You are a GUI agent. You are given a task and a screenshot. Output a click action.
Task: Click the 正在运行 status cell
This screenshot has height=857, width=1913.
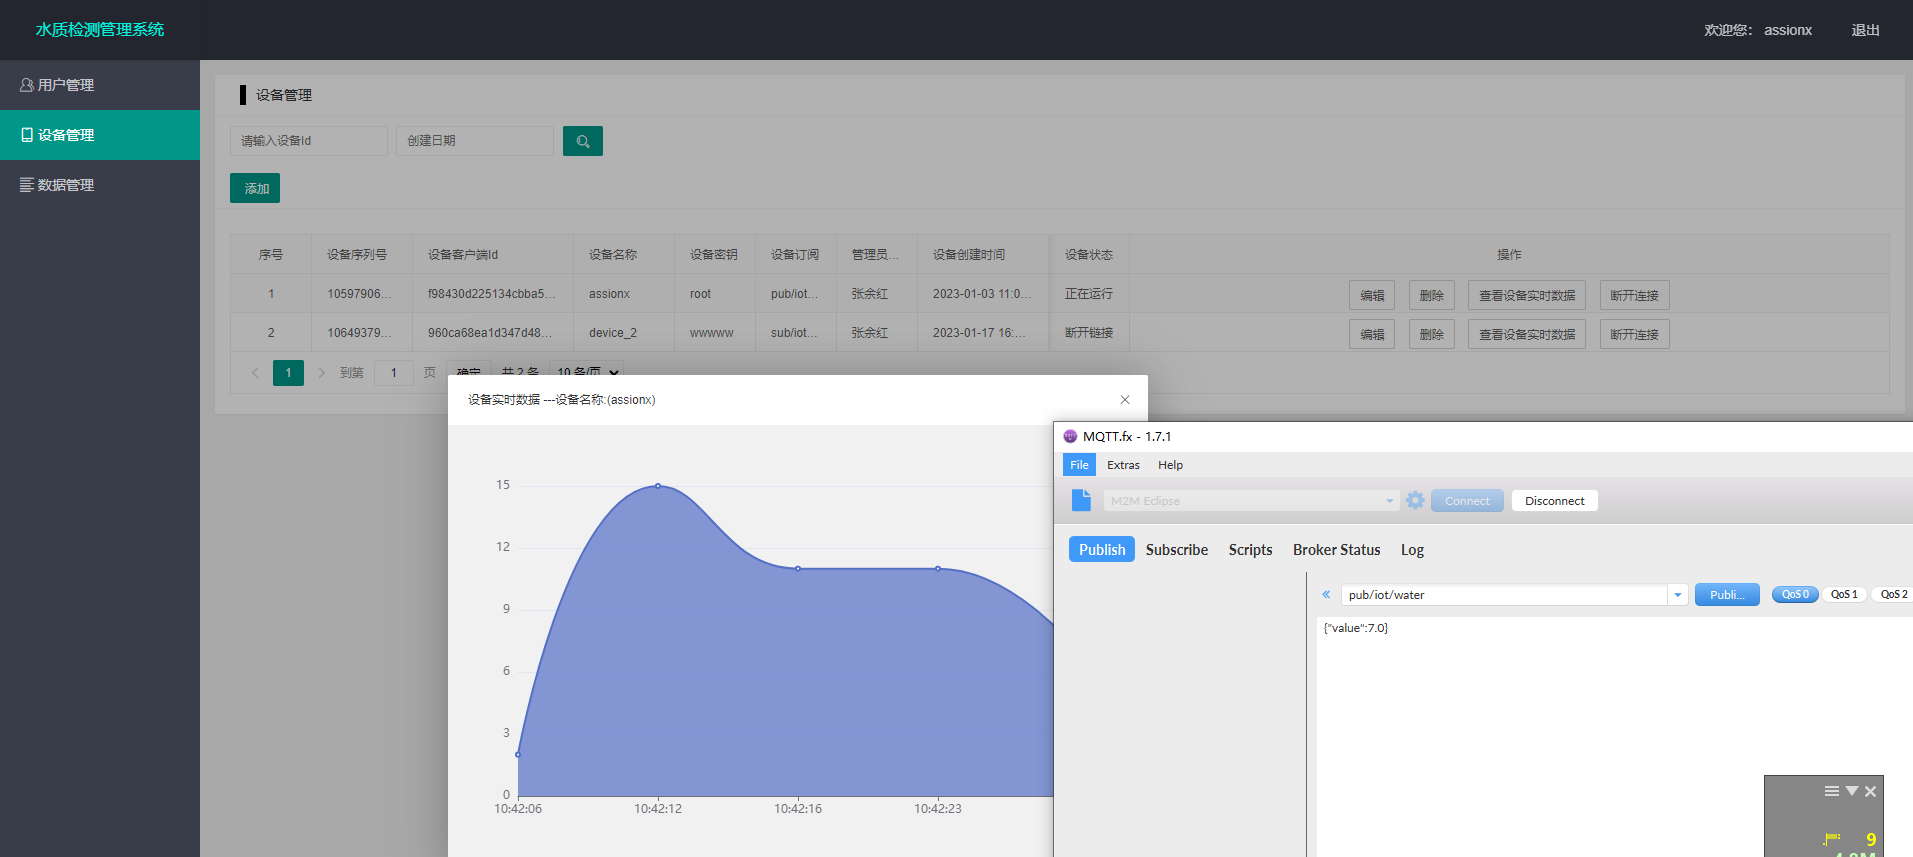pyautogui.click(x=1089, y=294)
